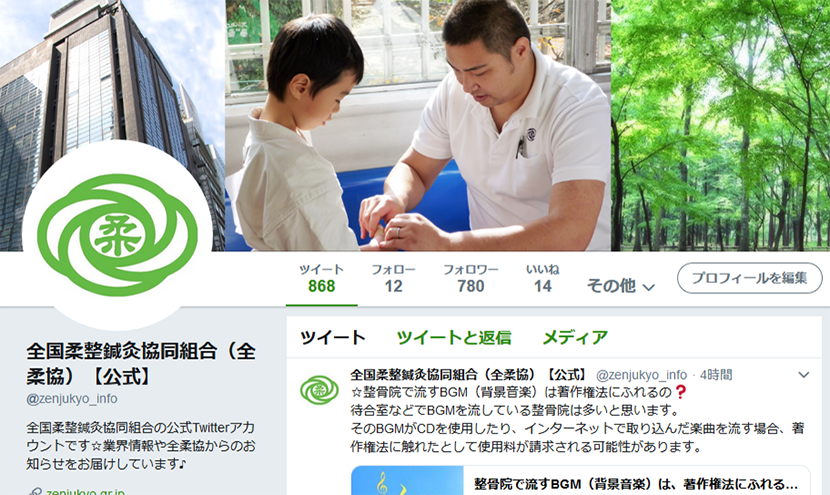This screenshot has width=830, height=495.
Task: Switch to ツイートと返信 tab
Action: [x=454, y=337]
